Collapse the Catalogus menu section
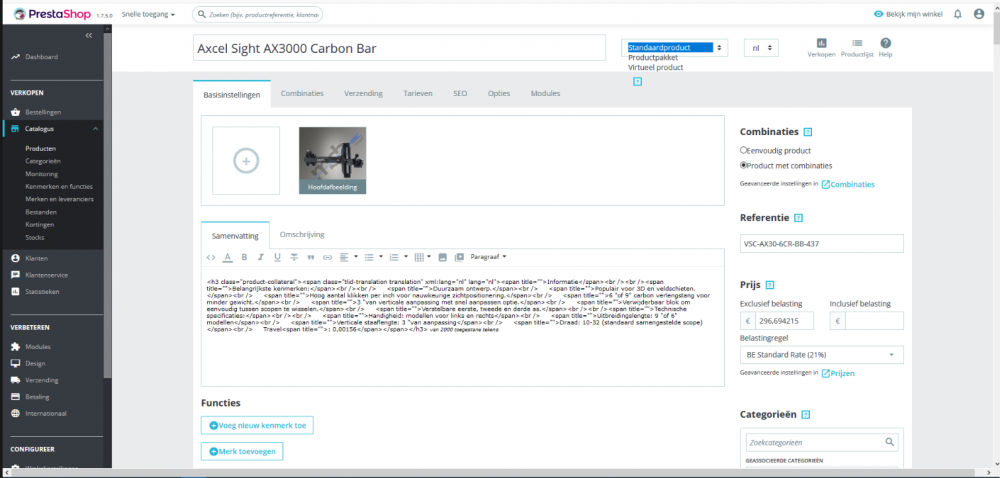Image resolution: width=1000 pixels, height=478 pixels. pyautogui.click(x=96, y=129)
